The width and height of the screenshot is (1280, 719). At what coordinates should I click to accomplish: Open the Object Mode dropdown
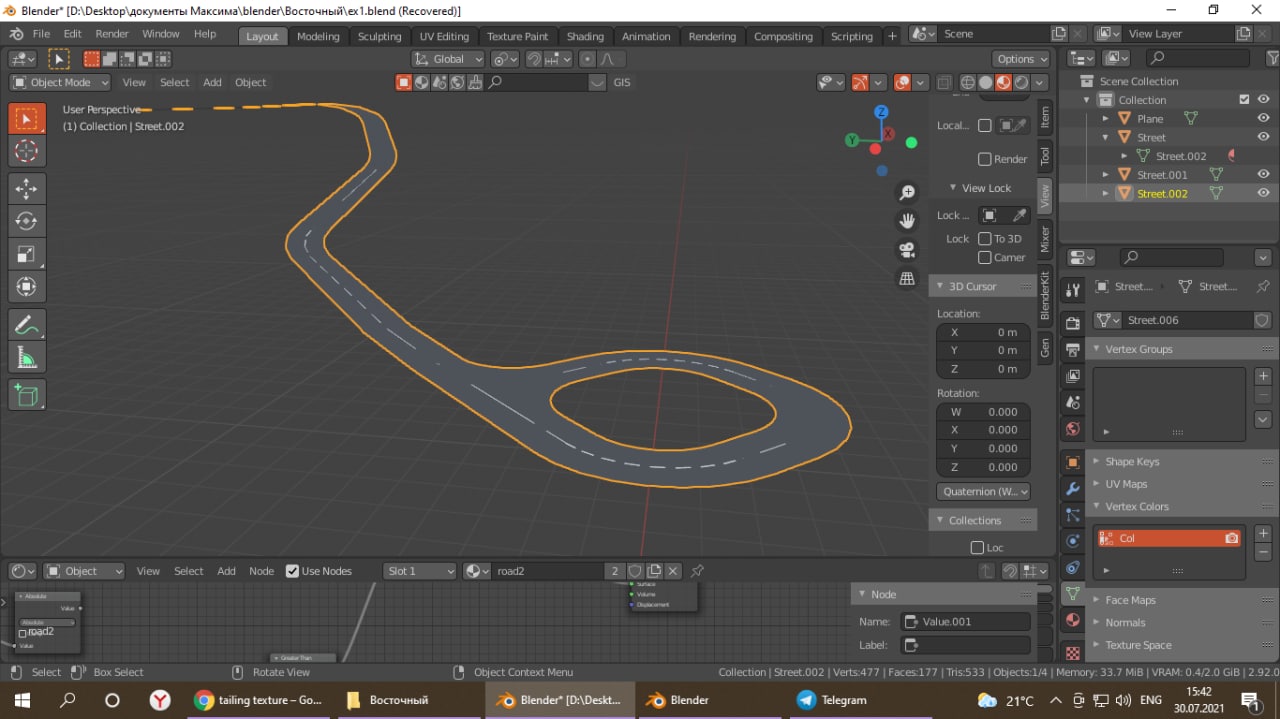62,83
